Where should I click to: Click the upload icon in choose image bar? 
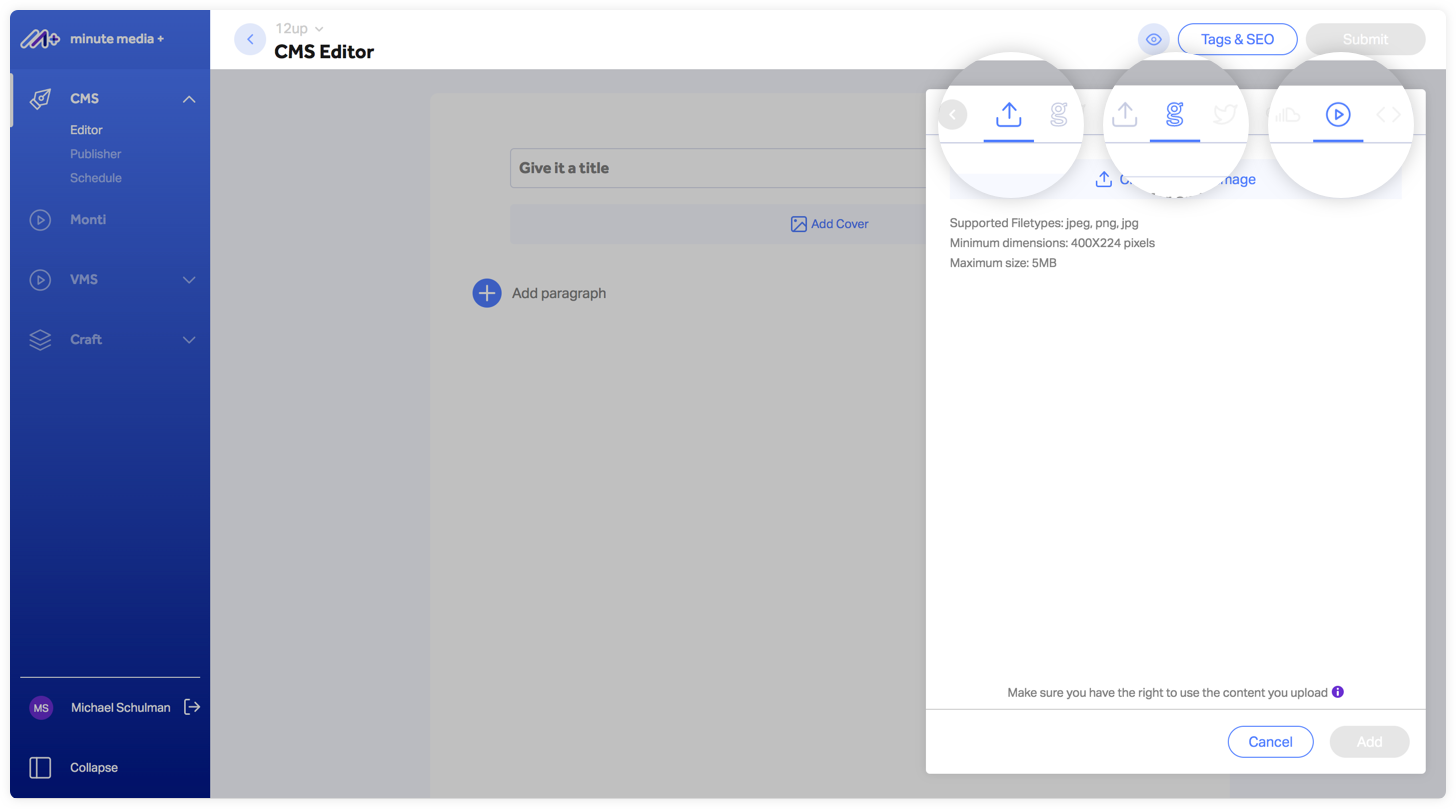click(1103, 179)
